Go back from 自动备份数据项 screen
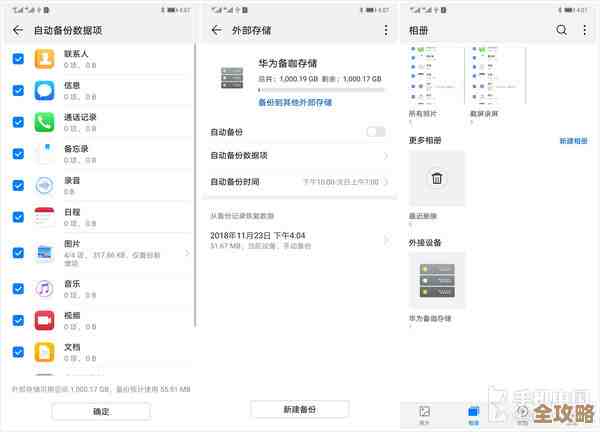Viewport: 600px width, 432px height. (x=18, y=30)
